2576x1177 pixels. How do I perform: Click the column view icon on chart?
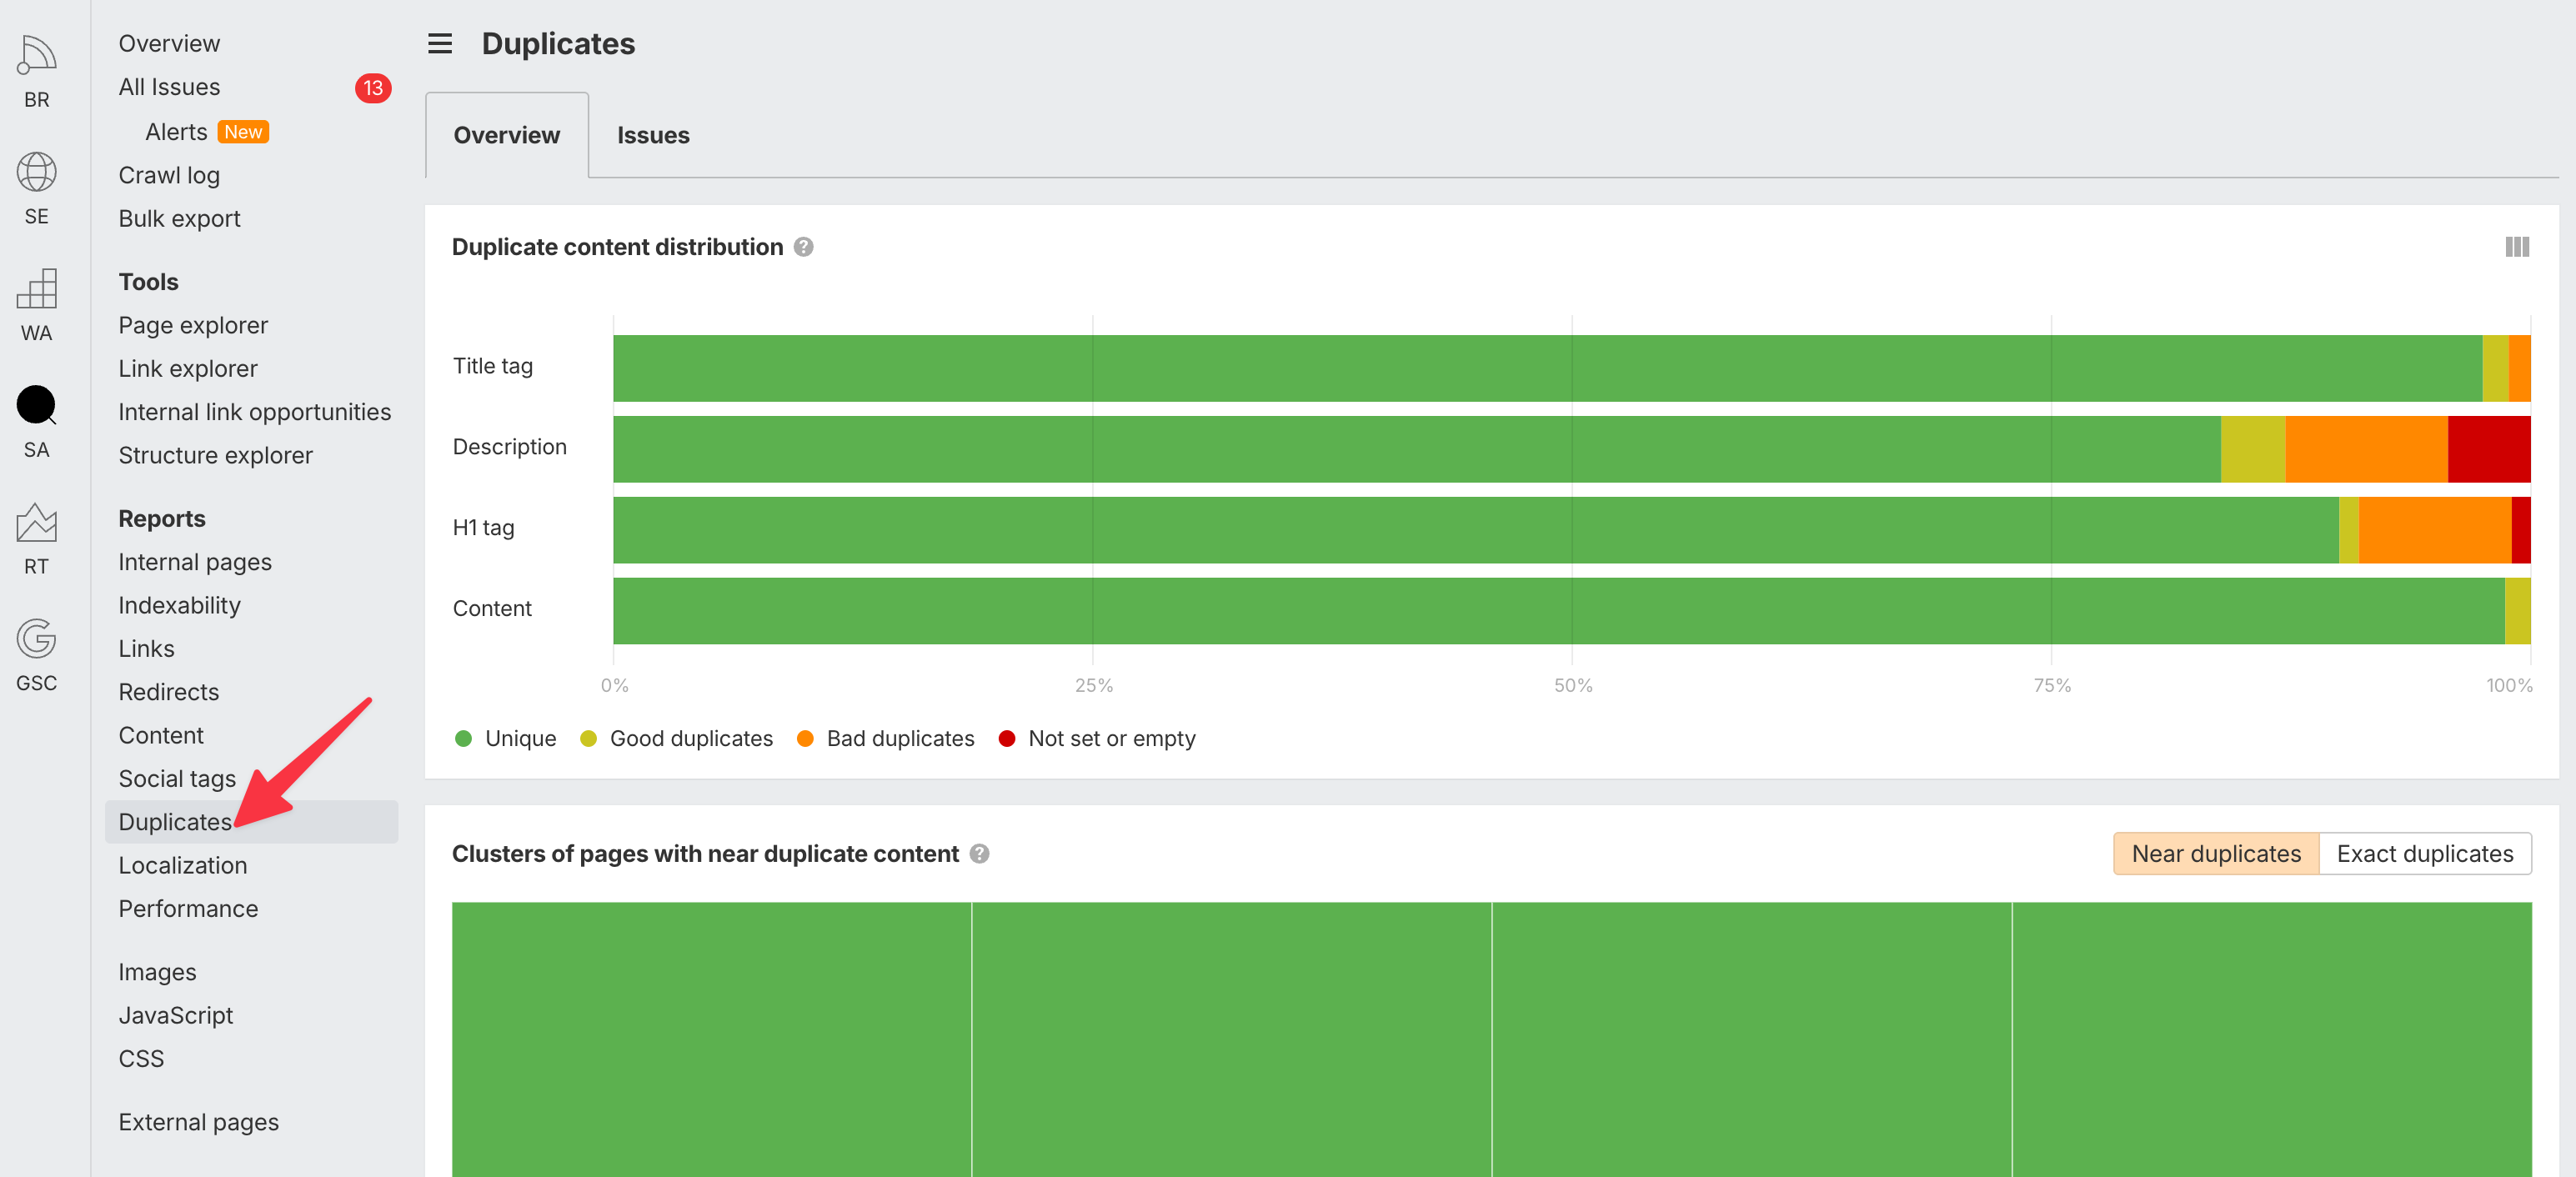(x=2516, y=247)
